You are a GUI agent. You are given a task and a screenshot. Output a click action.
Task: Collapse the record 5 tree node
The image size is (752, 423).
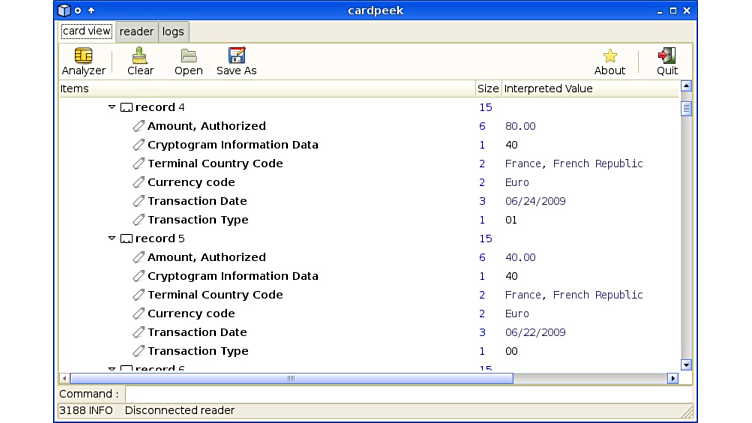click(x=112, y=238)
